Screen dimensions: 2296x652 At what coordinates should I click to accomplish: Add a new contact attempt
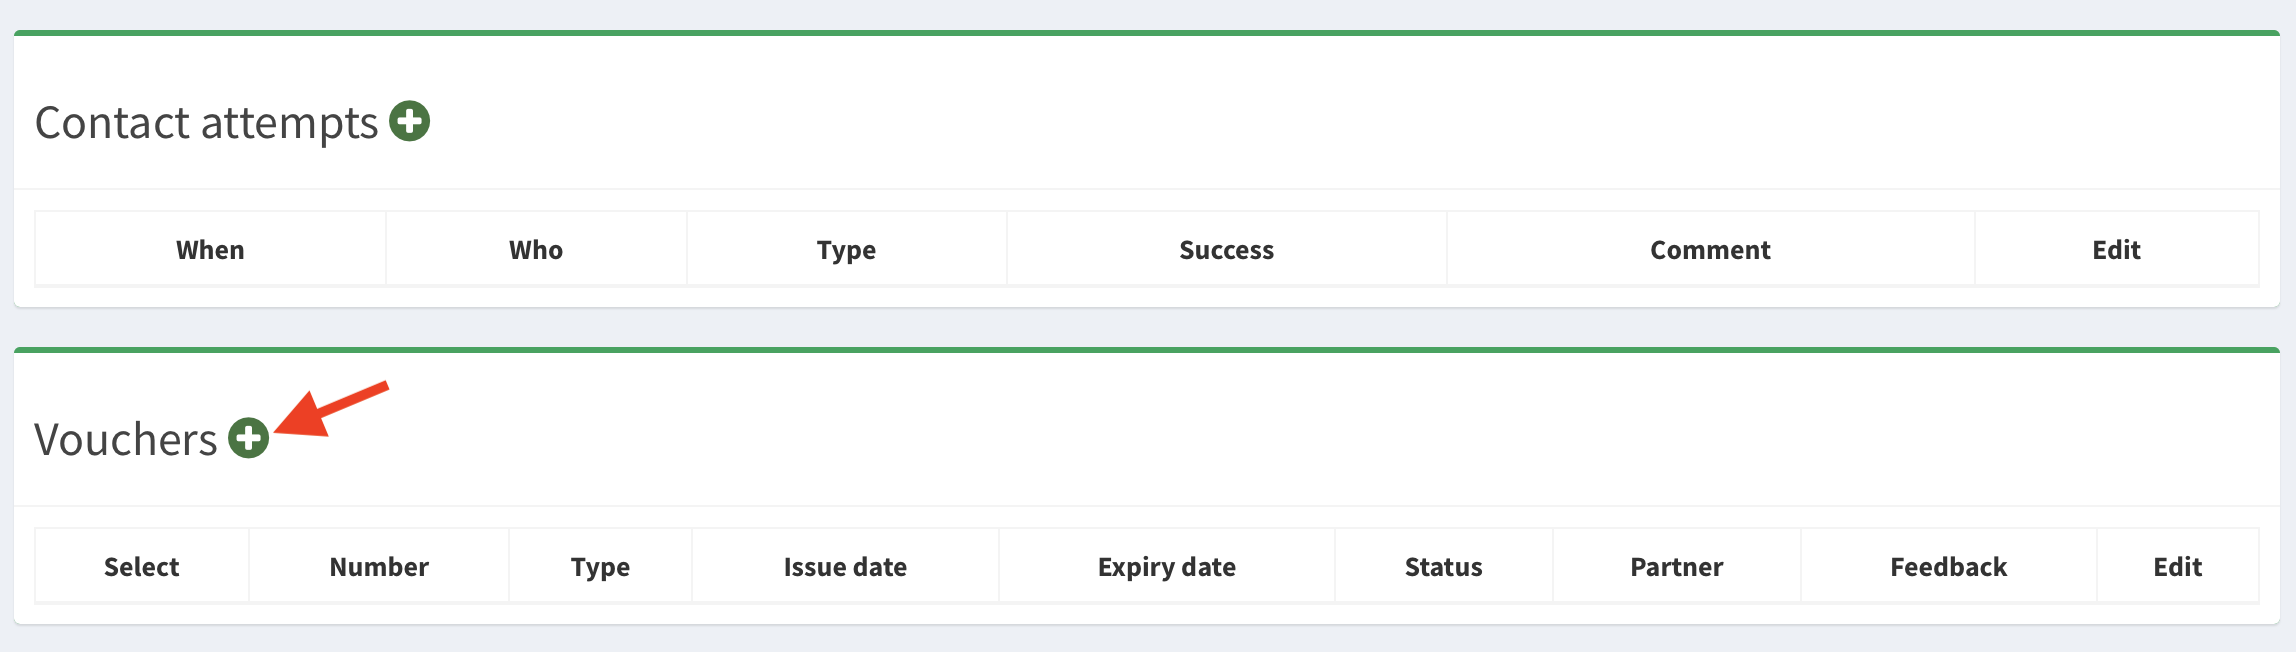click(x=409, y=122)
